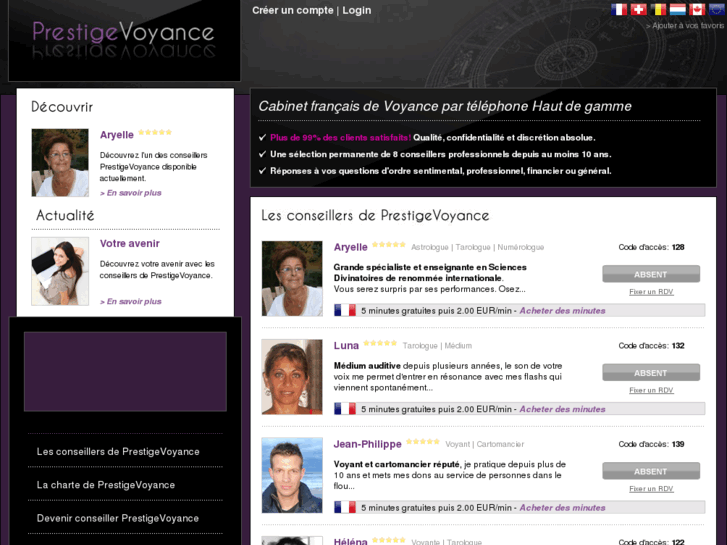Select the Luxembourg flag in header
The height and width of the screenshot is (545, 727).
pos(677,9)
